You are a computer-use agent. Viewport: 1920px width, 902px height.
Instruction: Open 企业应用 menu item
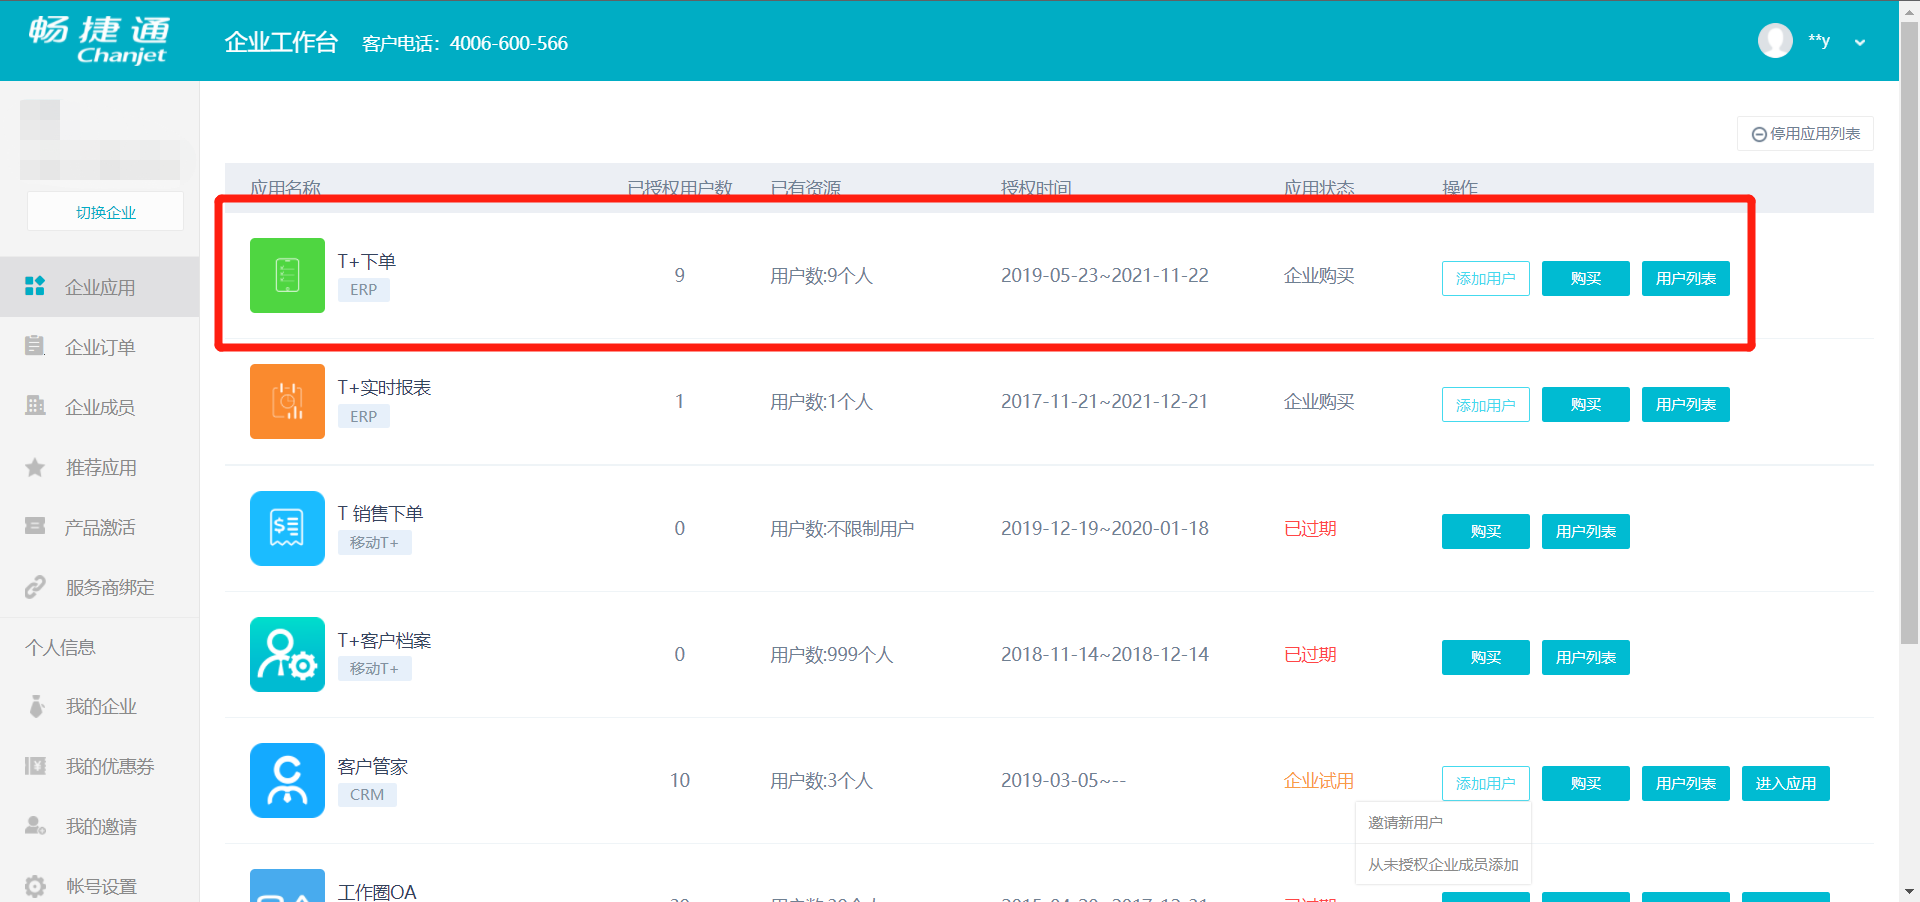(x=100, y=287)
